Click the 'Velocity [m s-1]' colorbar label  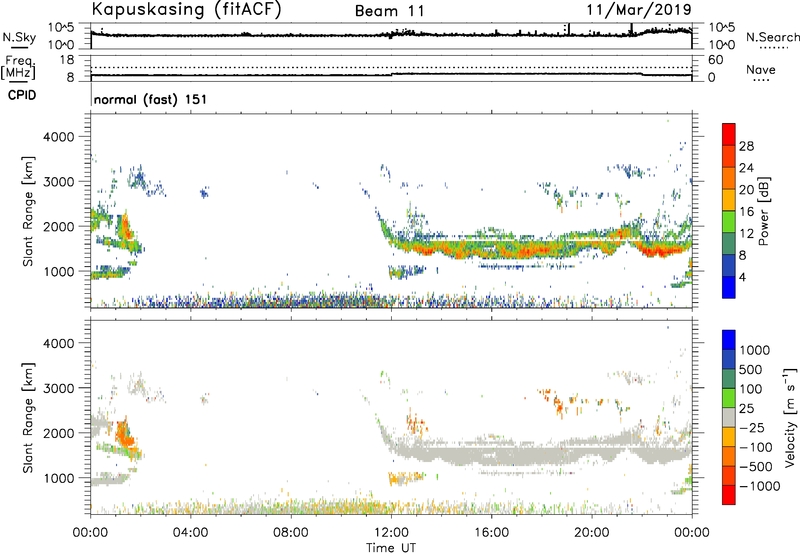click(x=790, y=417)
